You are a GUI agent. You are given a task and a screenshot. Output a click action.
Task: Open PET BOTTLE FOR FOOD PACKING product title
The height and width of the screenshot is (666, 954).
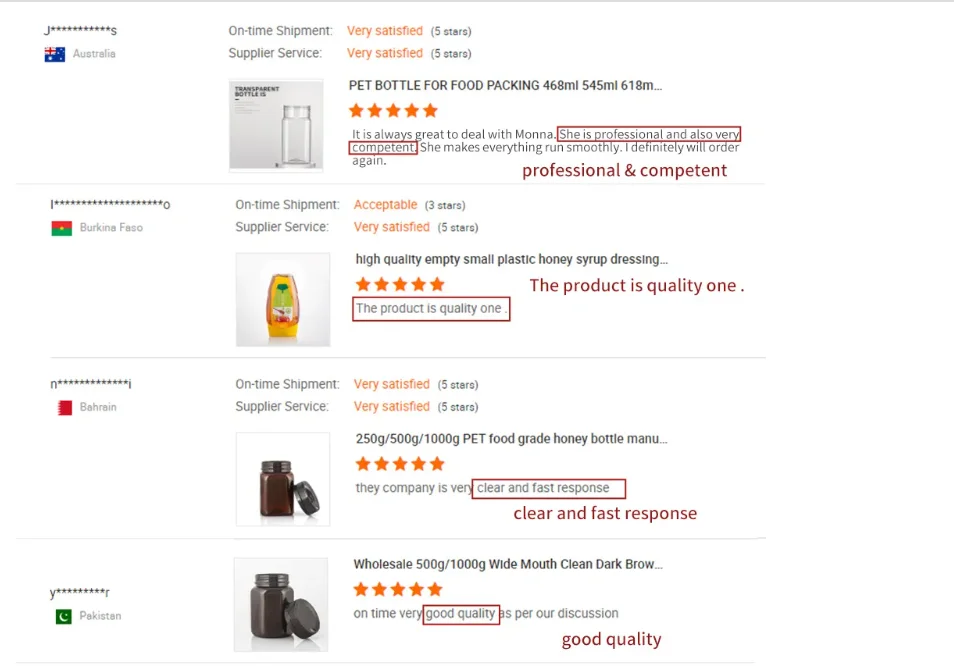505,86
